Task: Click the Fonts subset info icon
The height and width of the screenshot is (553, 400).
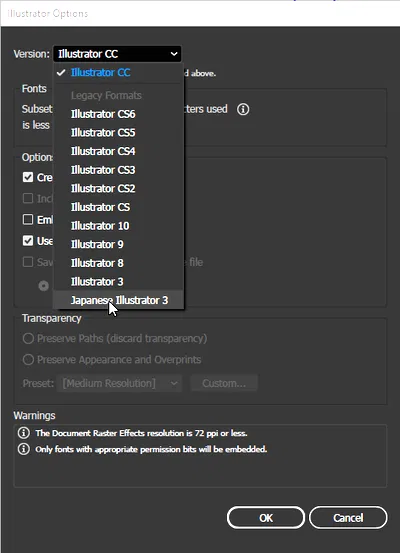Action: point(243,109)
